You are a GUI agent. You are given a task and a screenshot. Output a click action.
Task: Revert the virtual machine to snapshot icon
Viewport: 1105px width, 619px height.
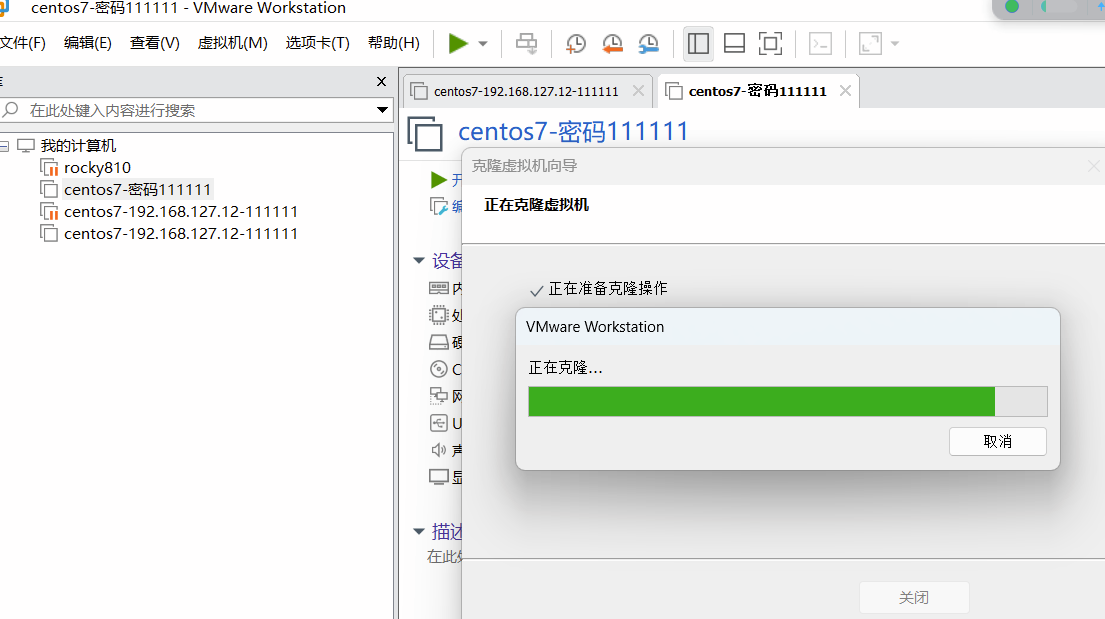pos(612,44)
